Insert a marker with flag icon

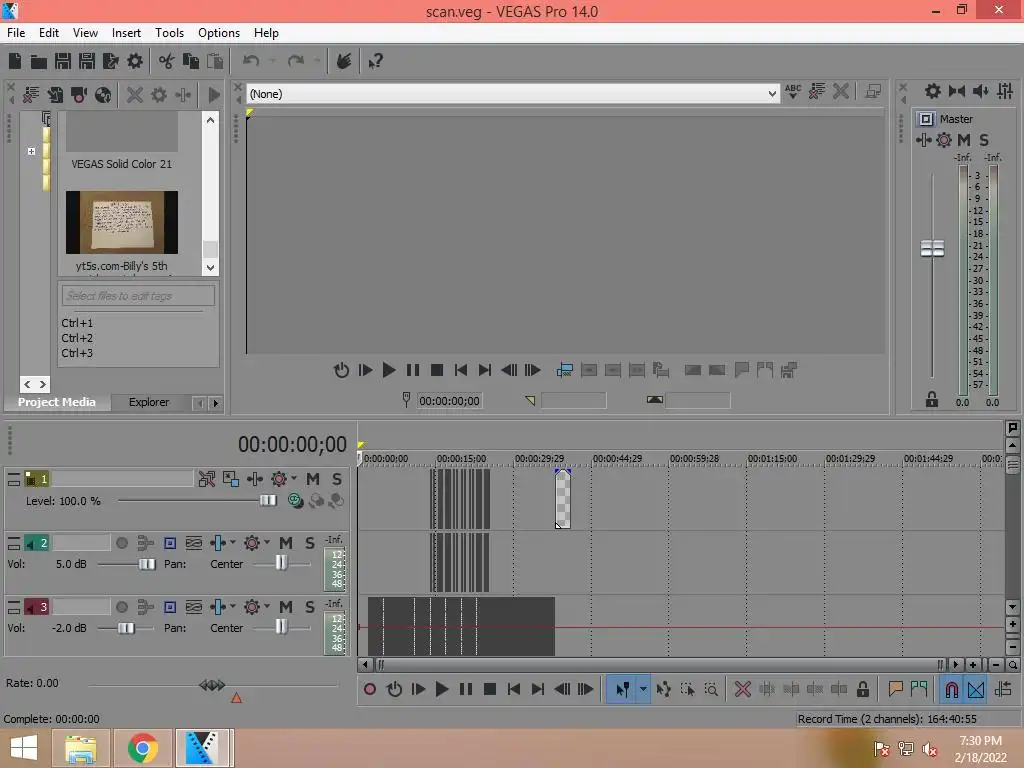coord(895,689)
